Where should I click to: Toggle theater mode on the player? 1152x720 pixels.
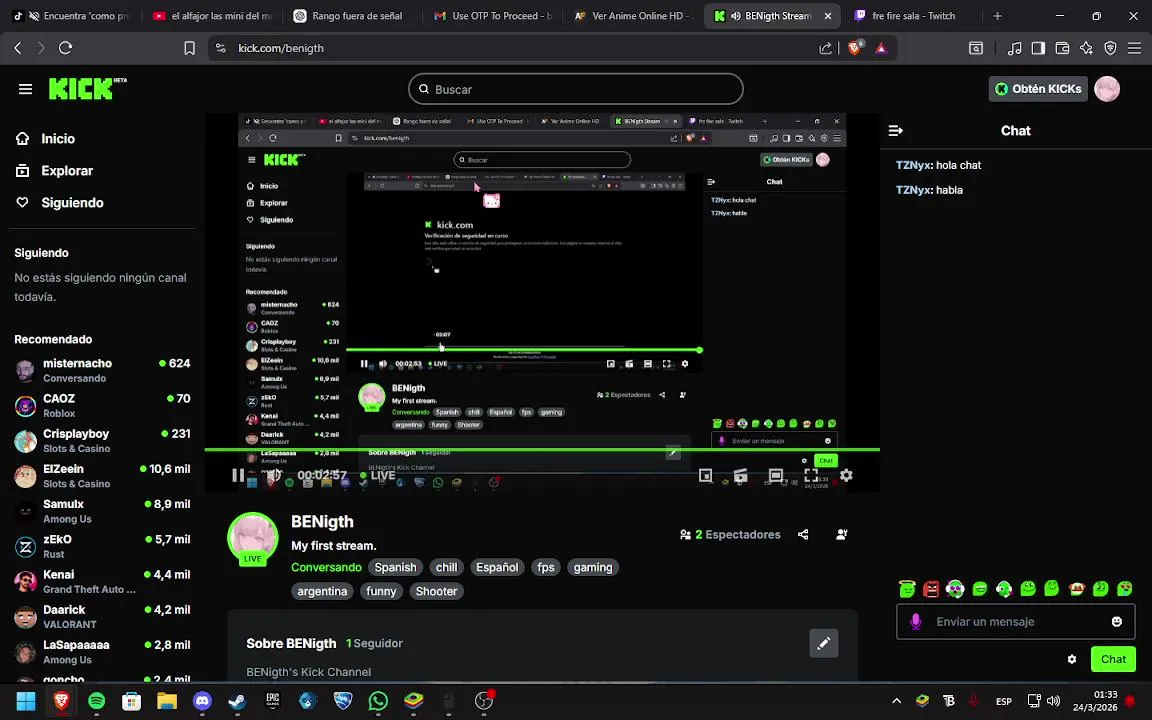[775, 475]
